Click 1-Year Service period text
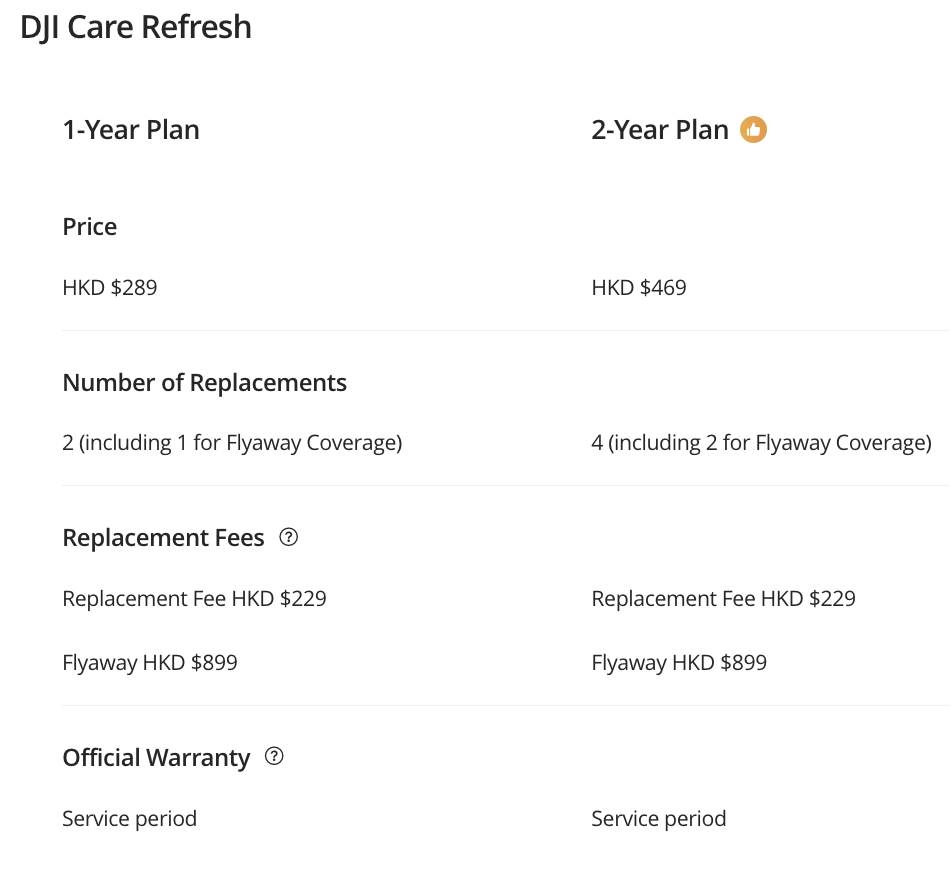 pos(130,819)
